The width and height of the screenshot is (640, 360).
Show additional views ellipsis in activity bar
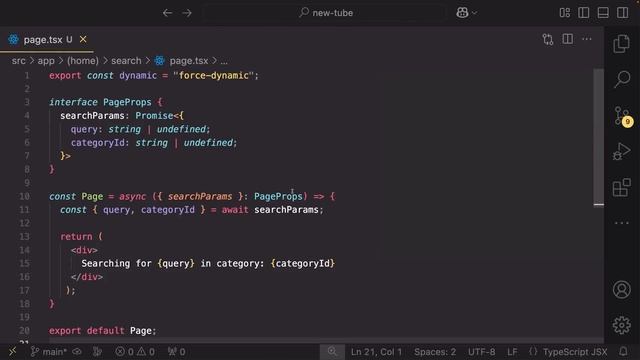(x=622, y=223)
